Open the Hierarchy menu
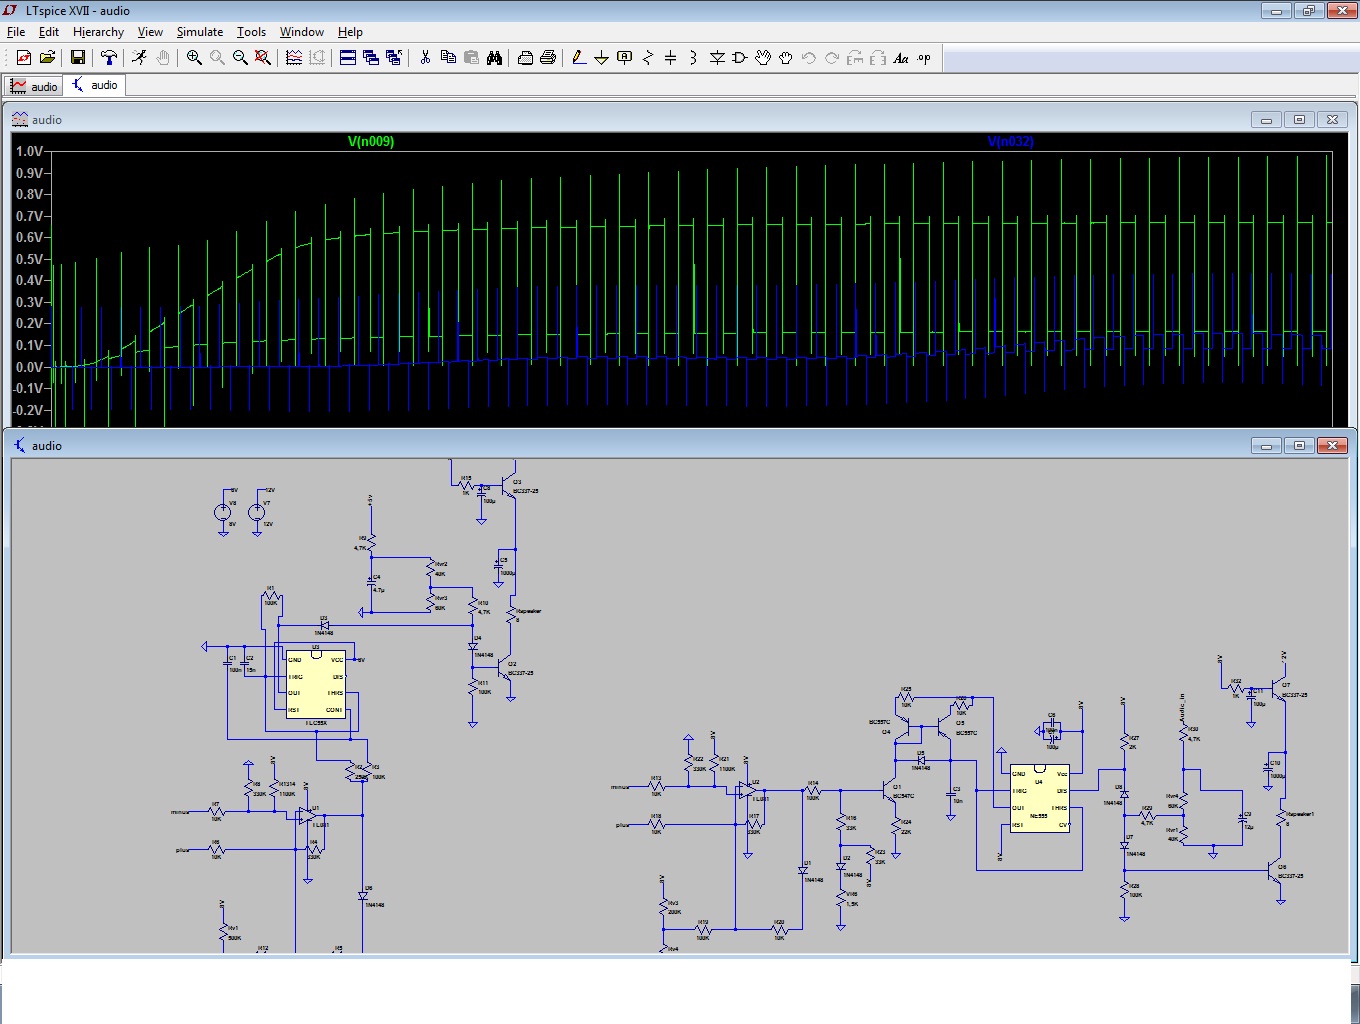 [x=98, y=32]
